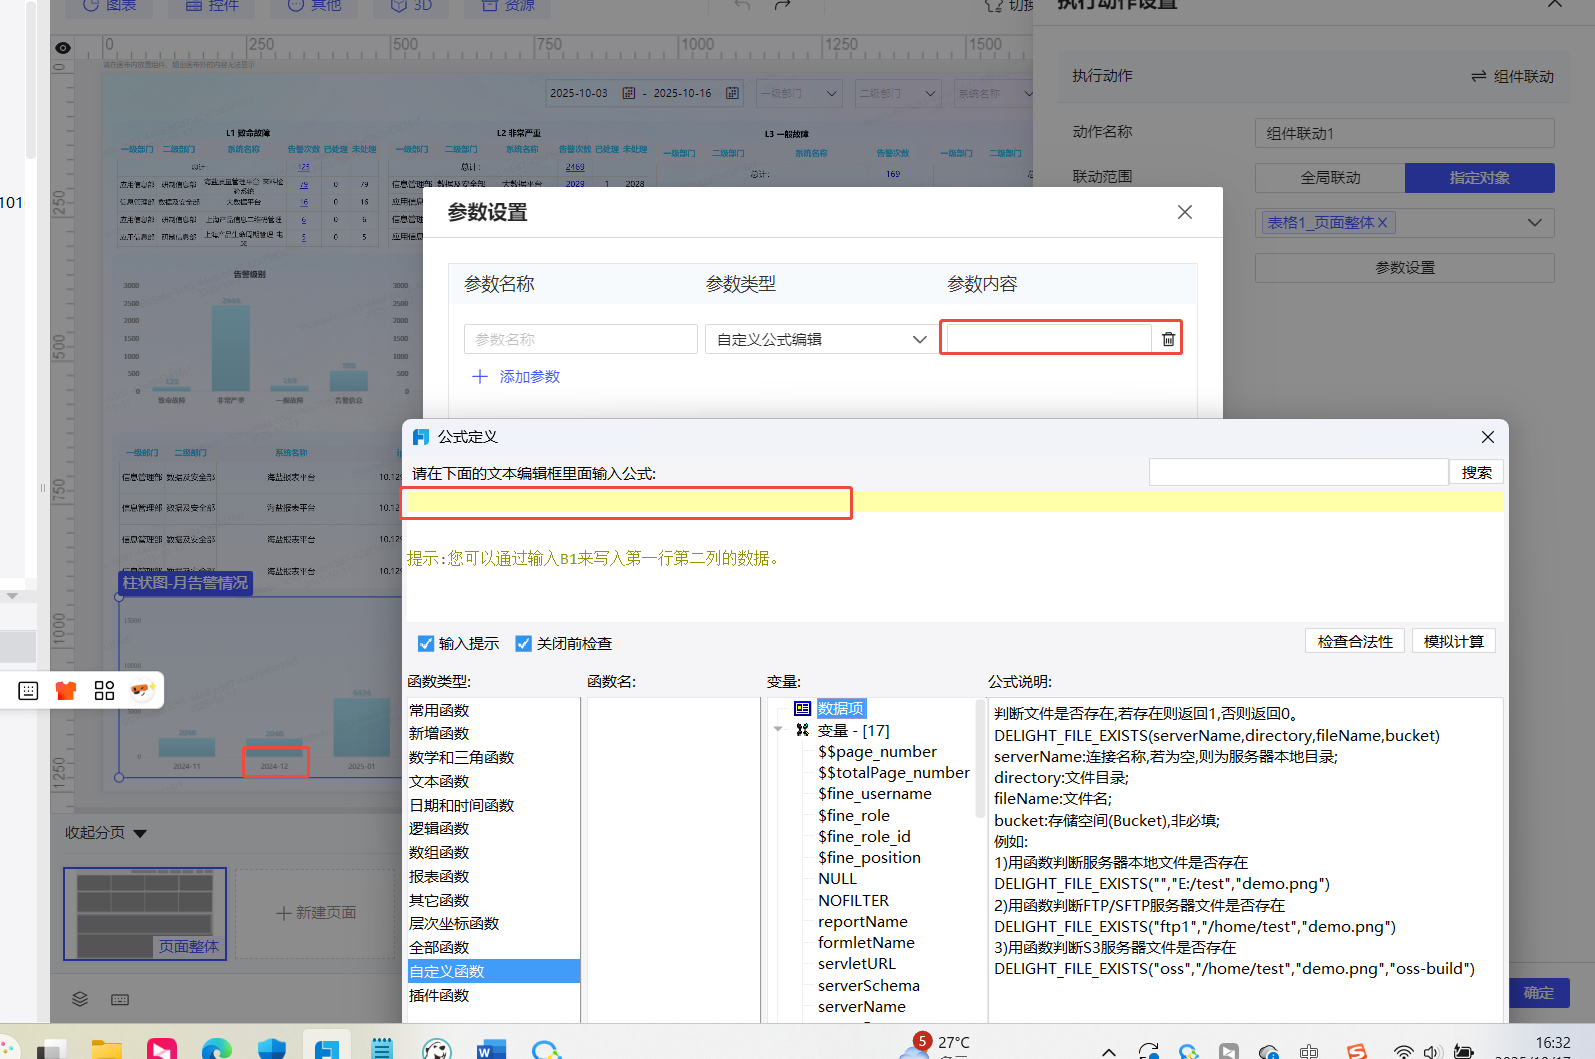Click the layers icon at bottom left
The width and height of the screenshot is (1595, 1059).
pos(80,999)
